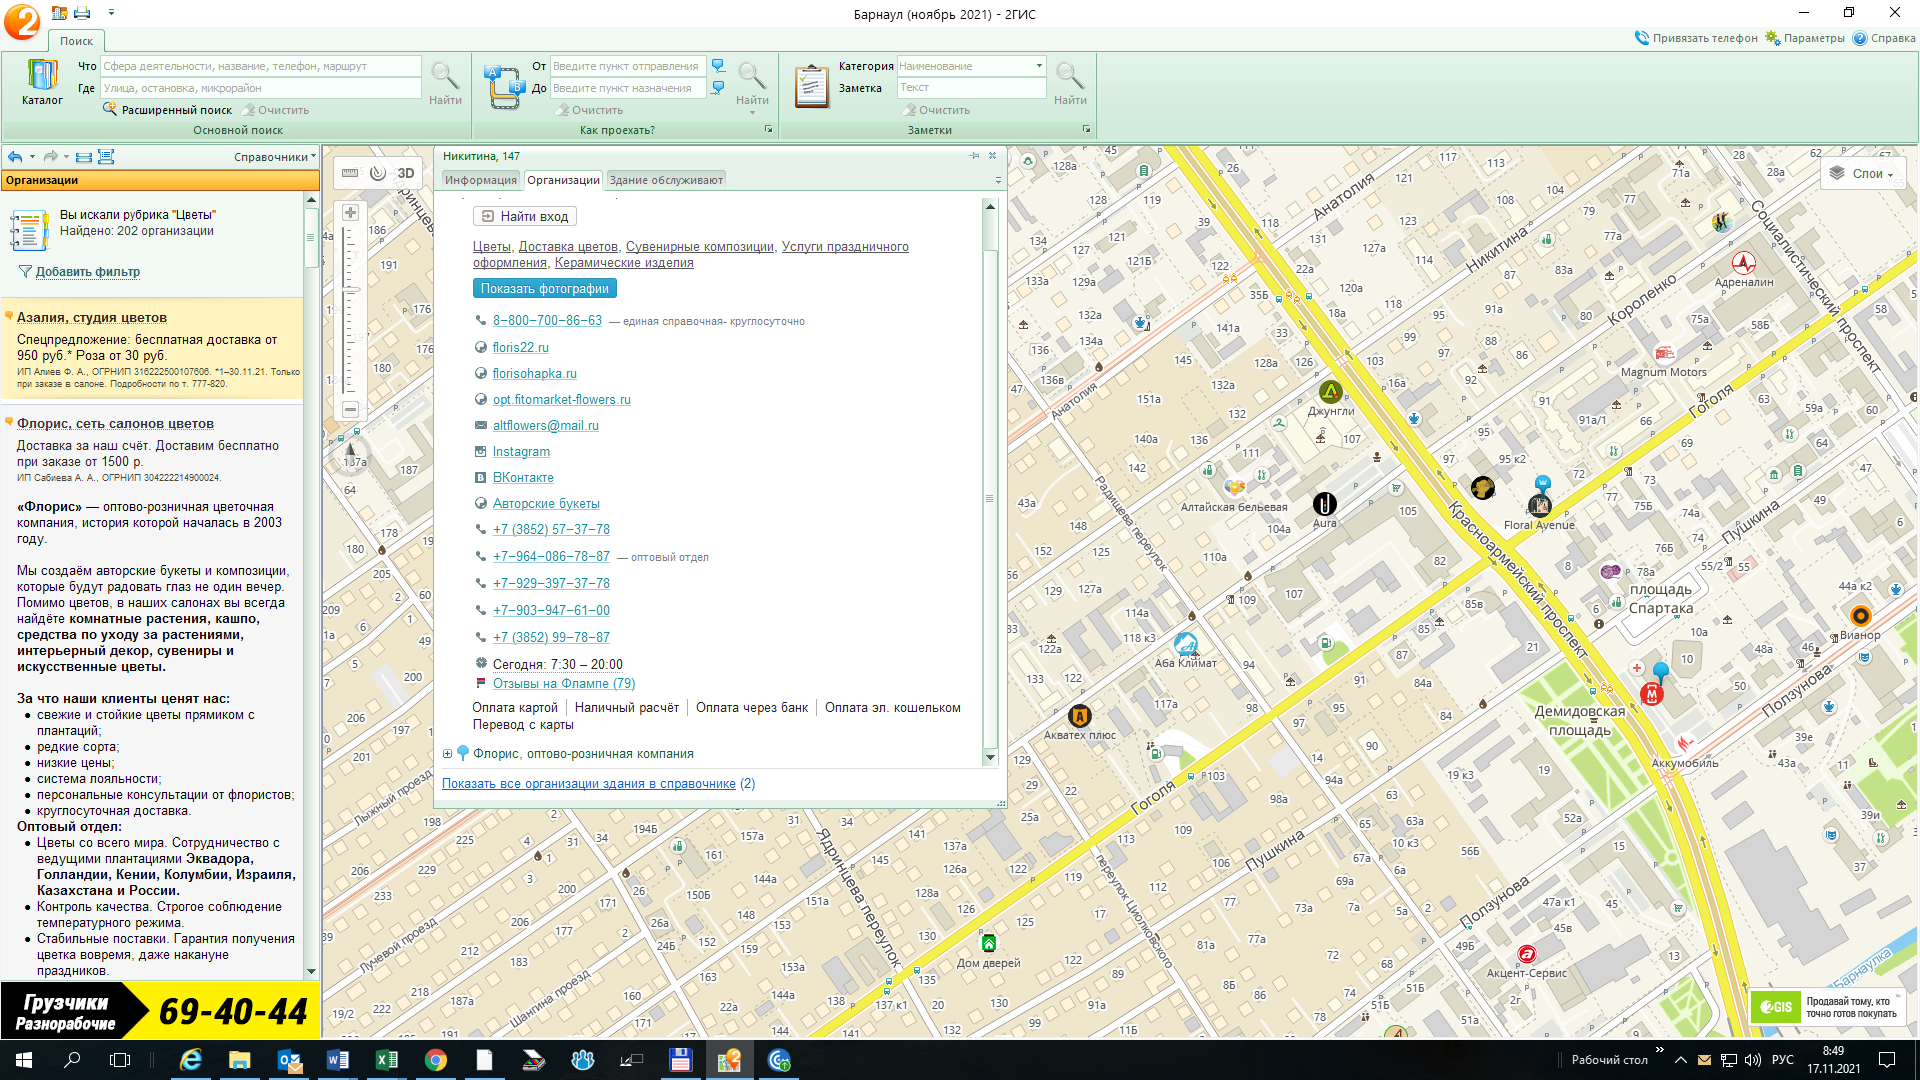Click Отзывы на Флампе (79)
This screenshot has height=1080, width=1920.
pos(564,684)
